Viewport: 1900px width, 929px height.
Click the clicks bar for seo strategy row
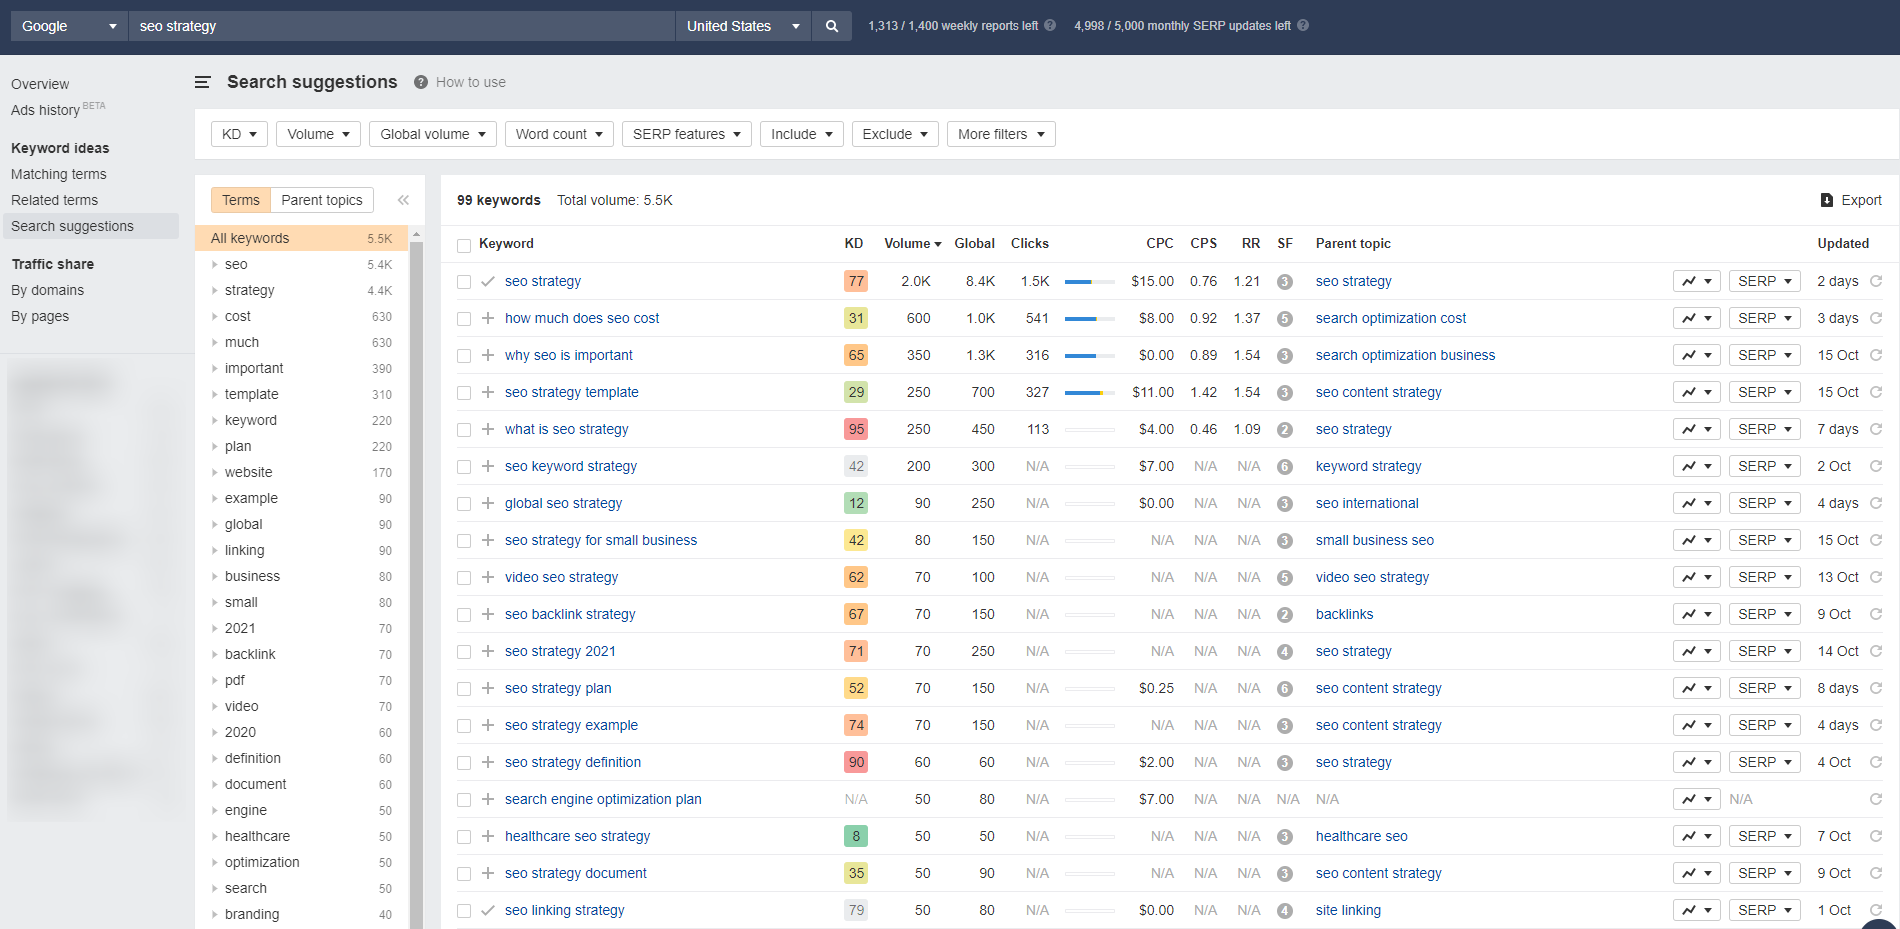point(1090,282)
